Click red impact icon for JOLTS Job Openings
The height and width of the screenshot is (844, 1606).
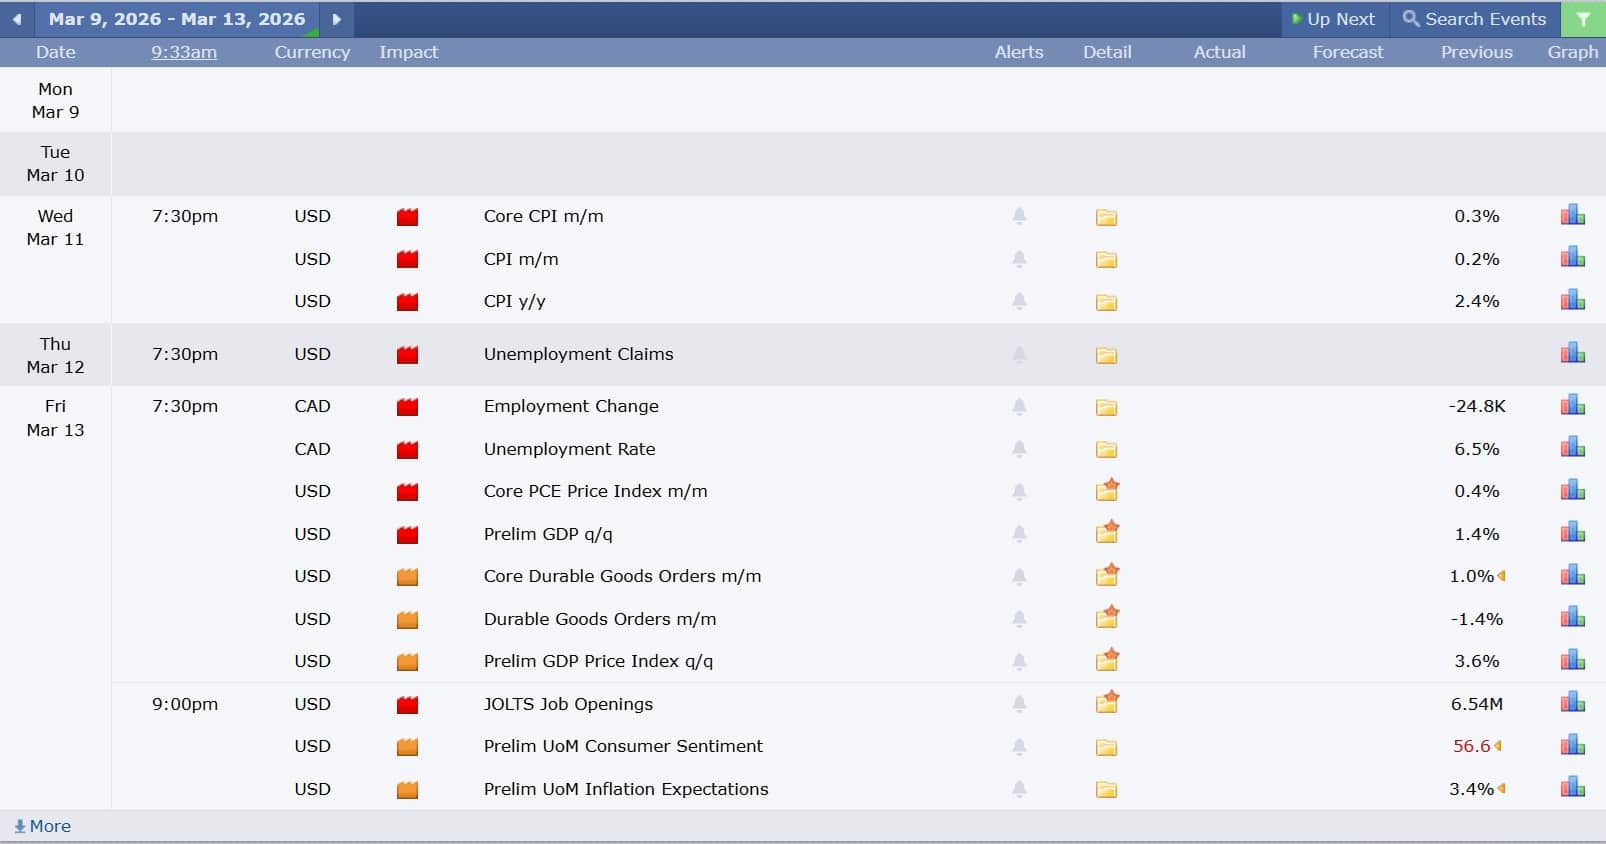[407, 705]
